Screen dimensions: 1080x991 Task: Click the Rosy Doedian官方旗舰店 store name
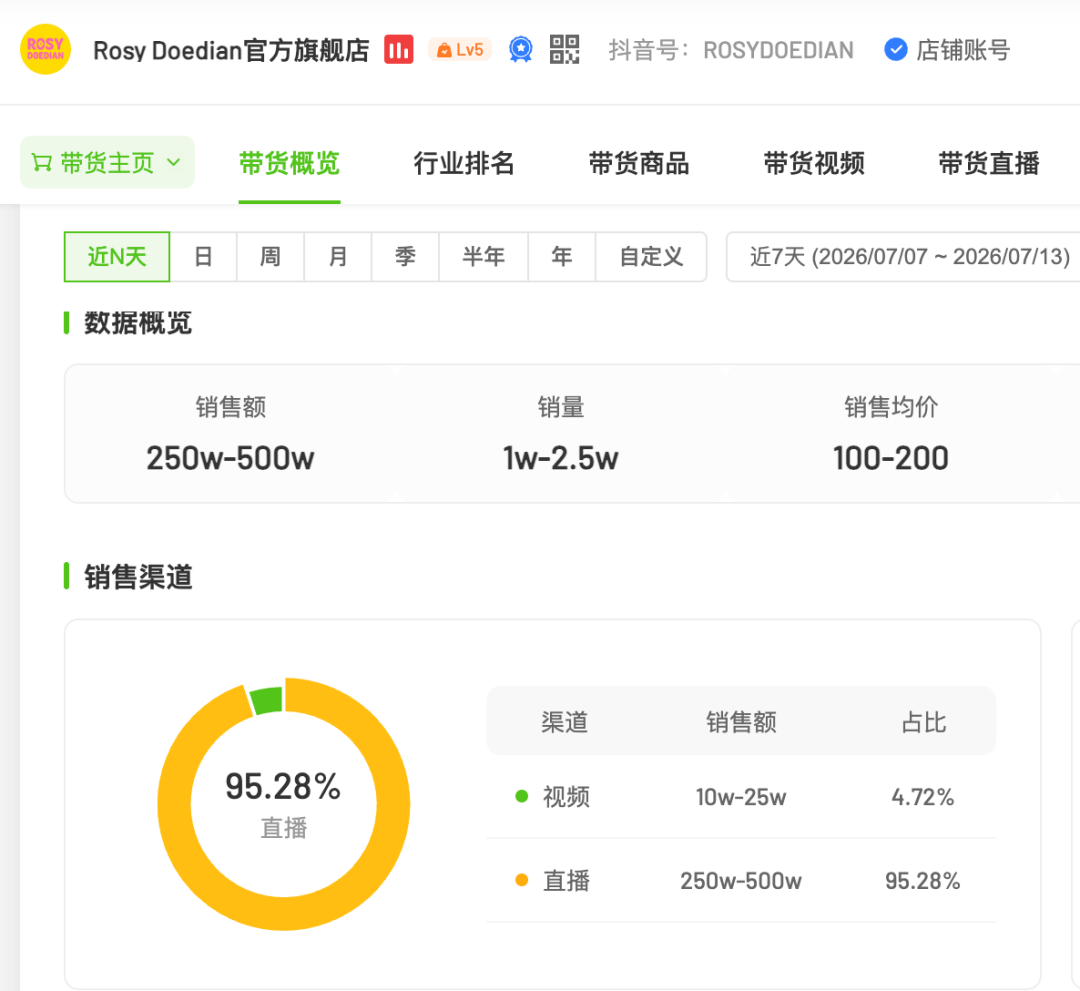(x=231, y=50)
